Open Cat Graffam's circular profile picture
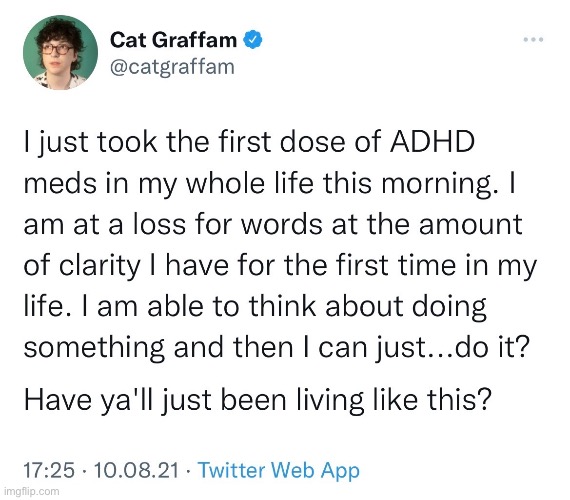Screen dimensions: 570x500 [60, 52]
